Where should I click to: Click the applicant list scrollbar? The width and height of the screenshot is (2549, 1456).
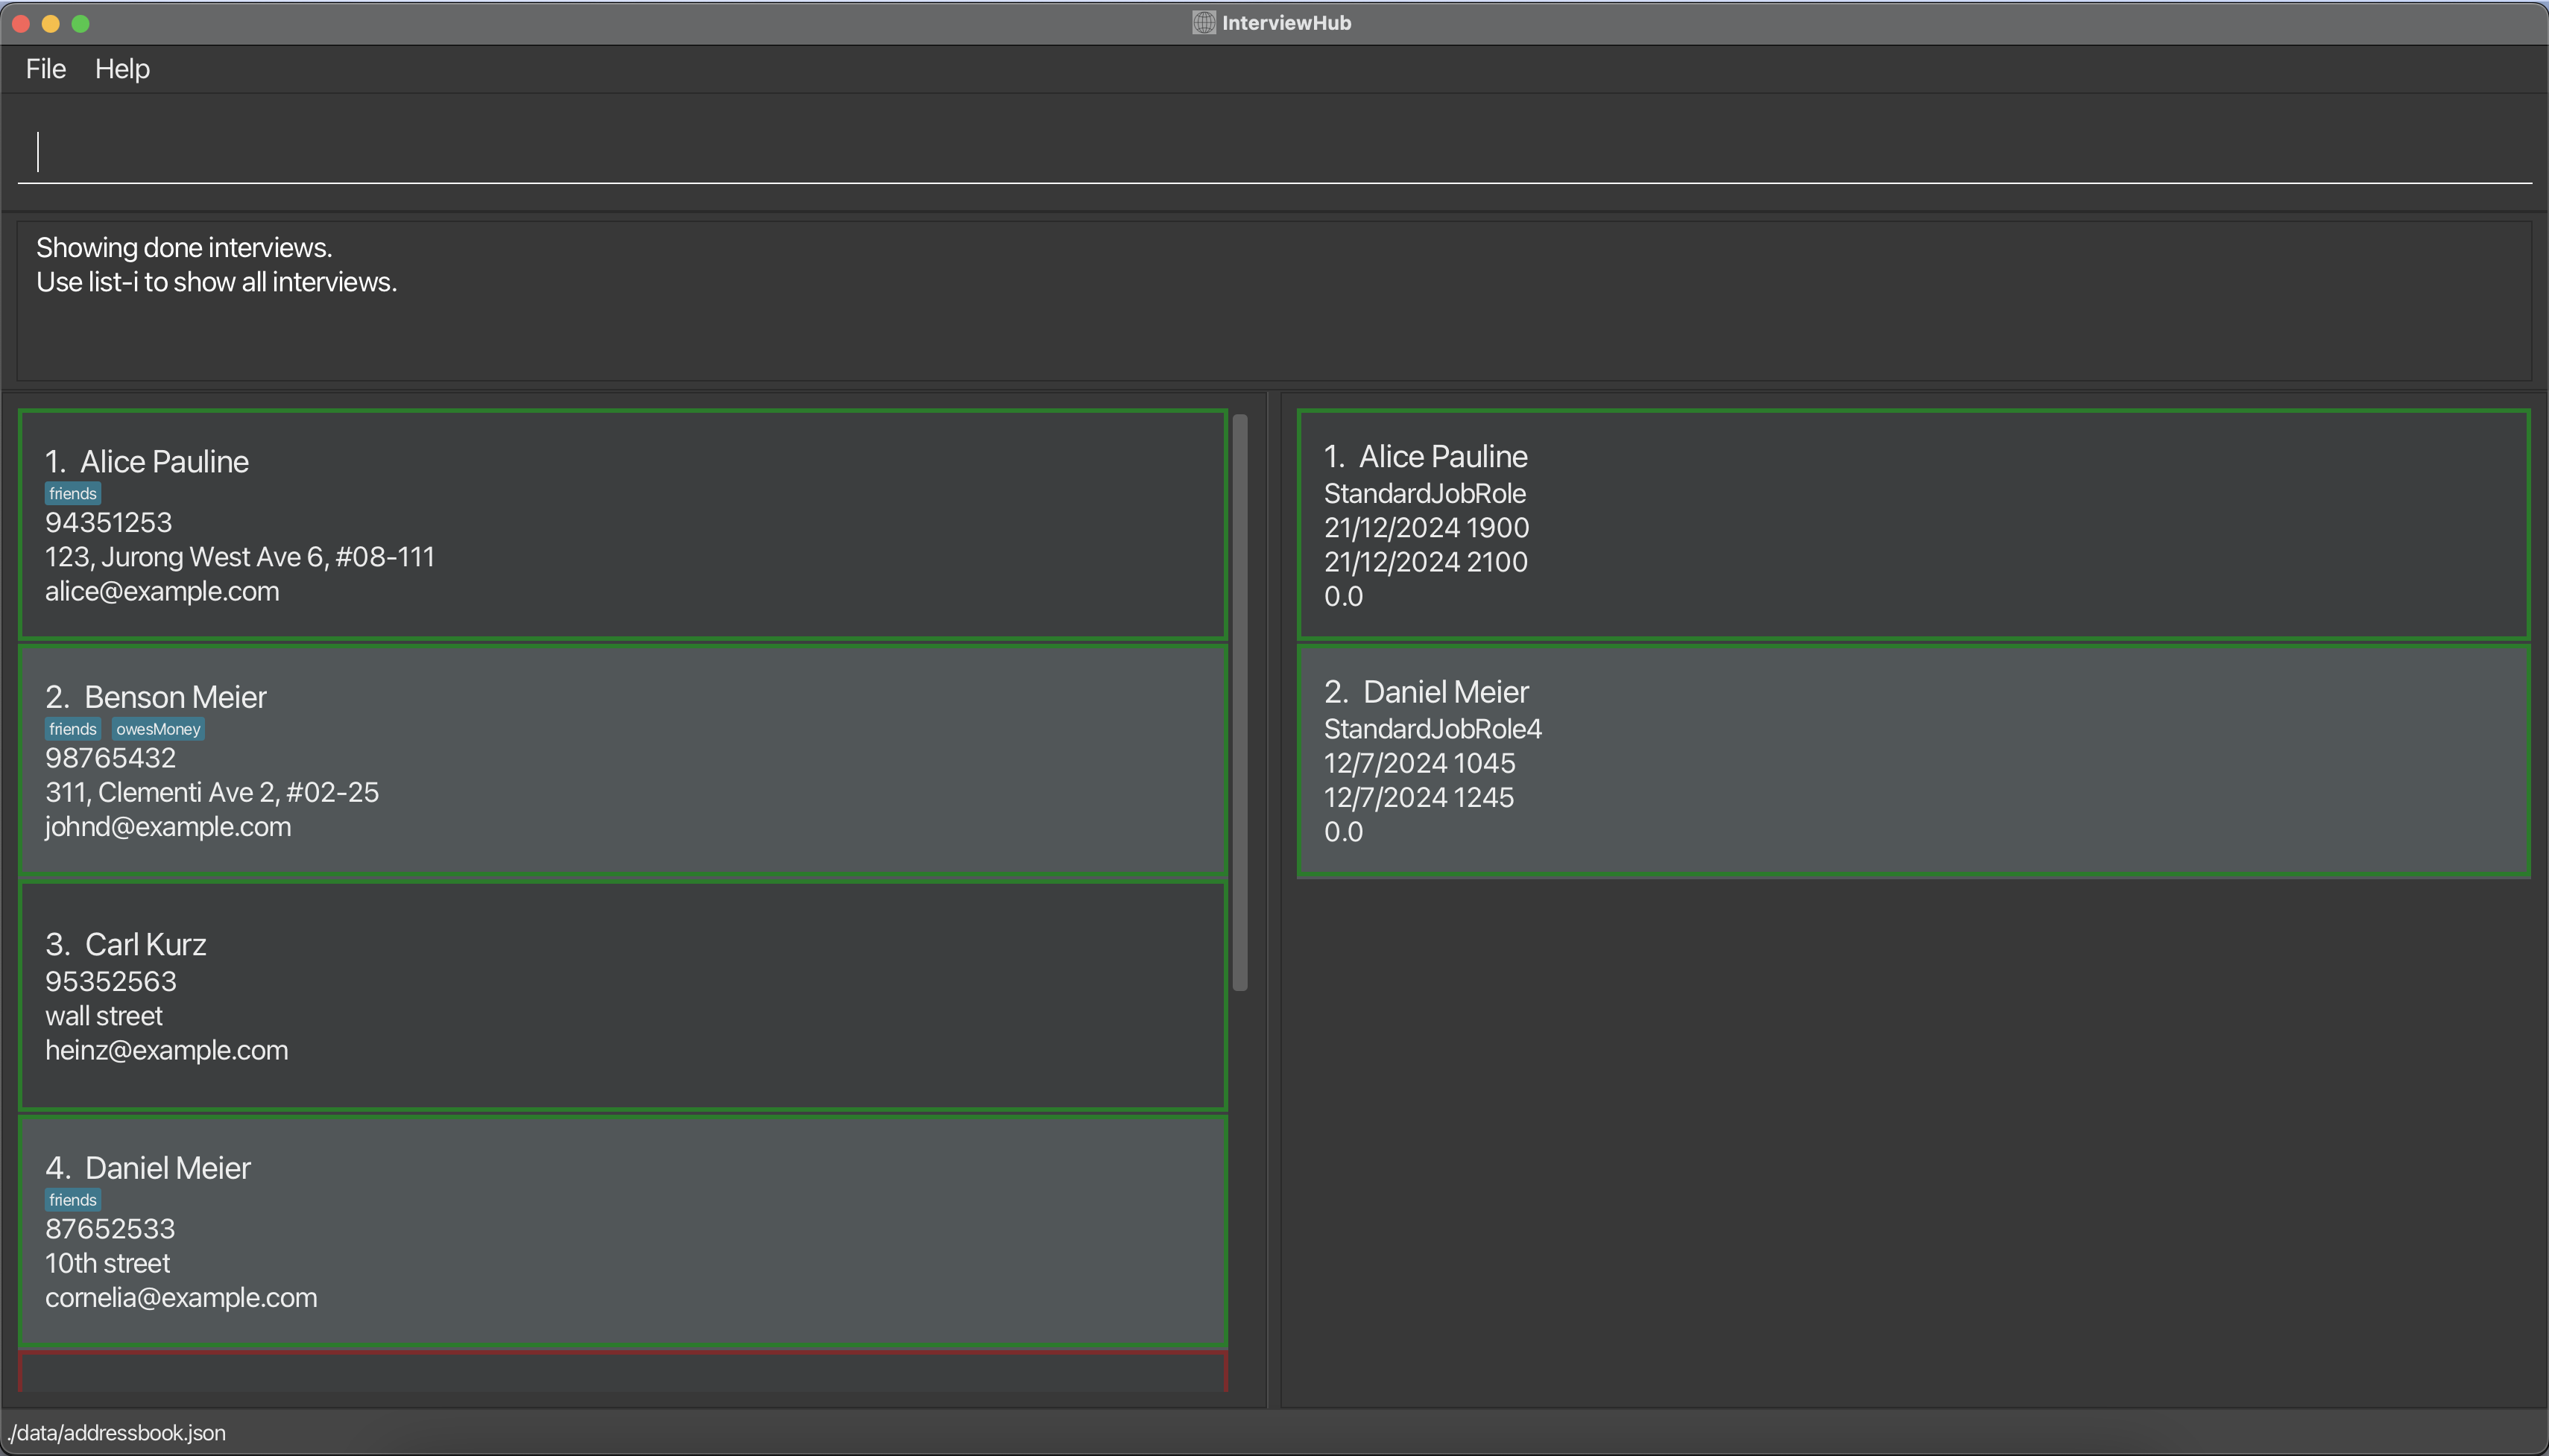1240,702
